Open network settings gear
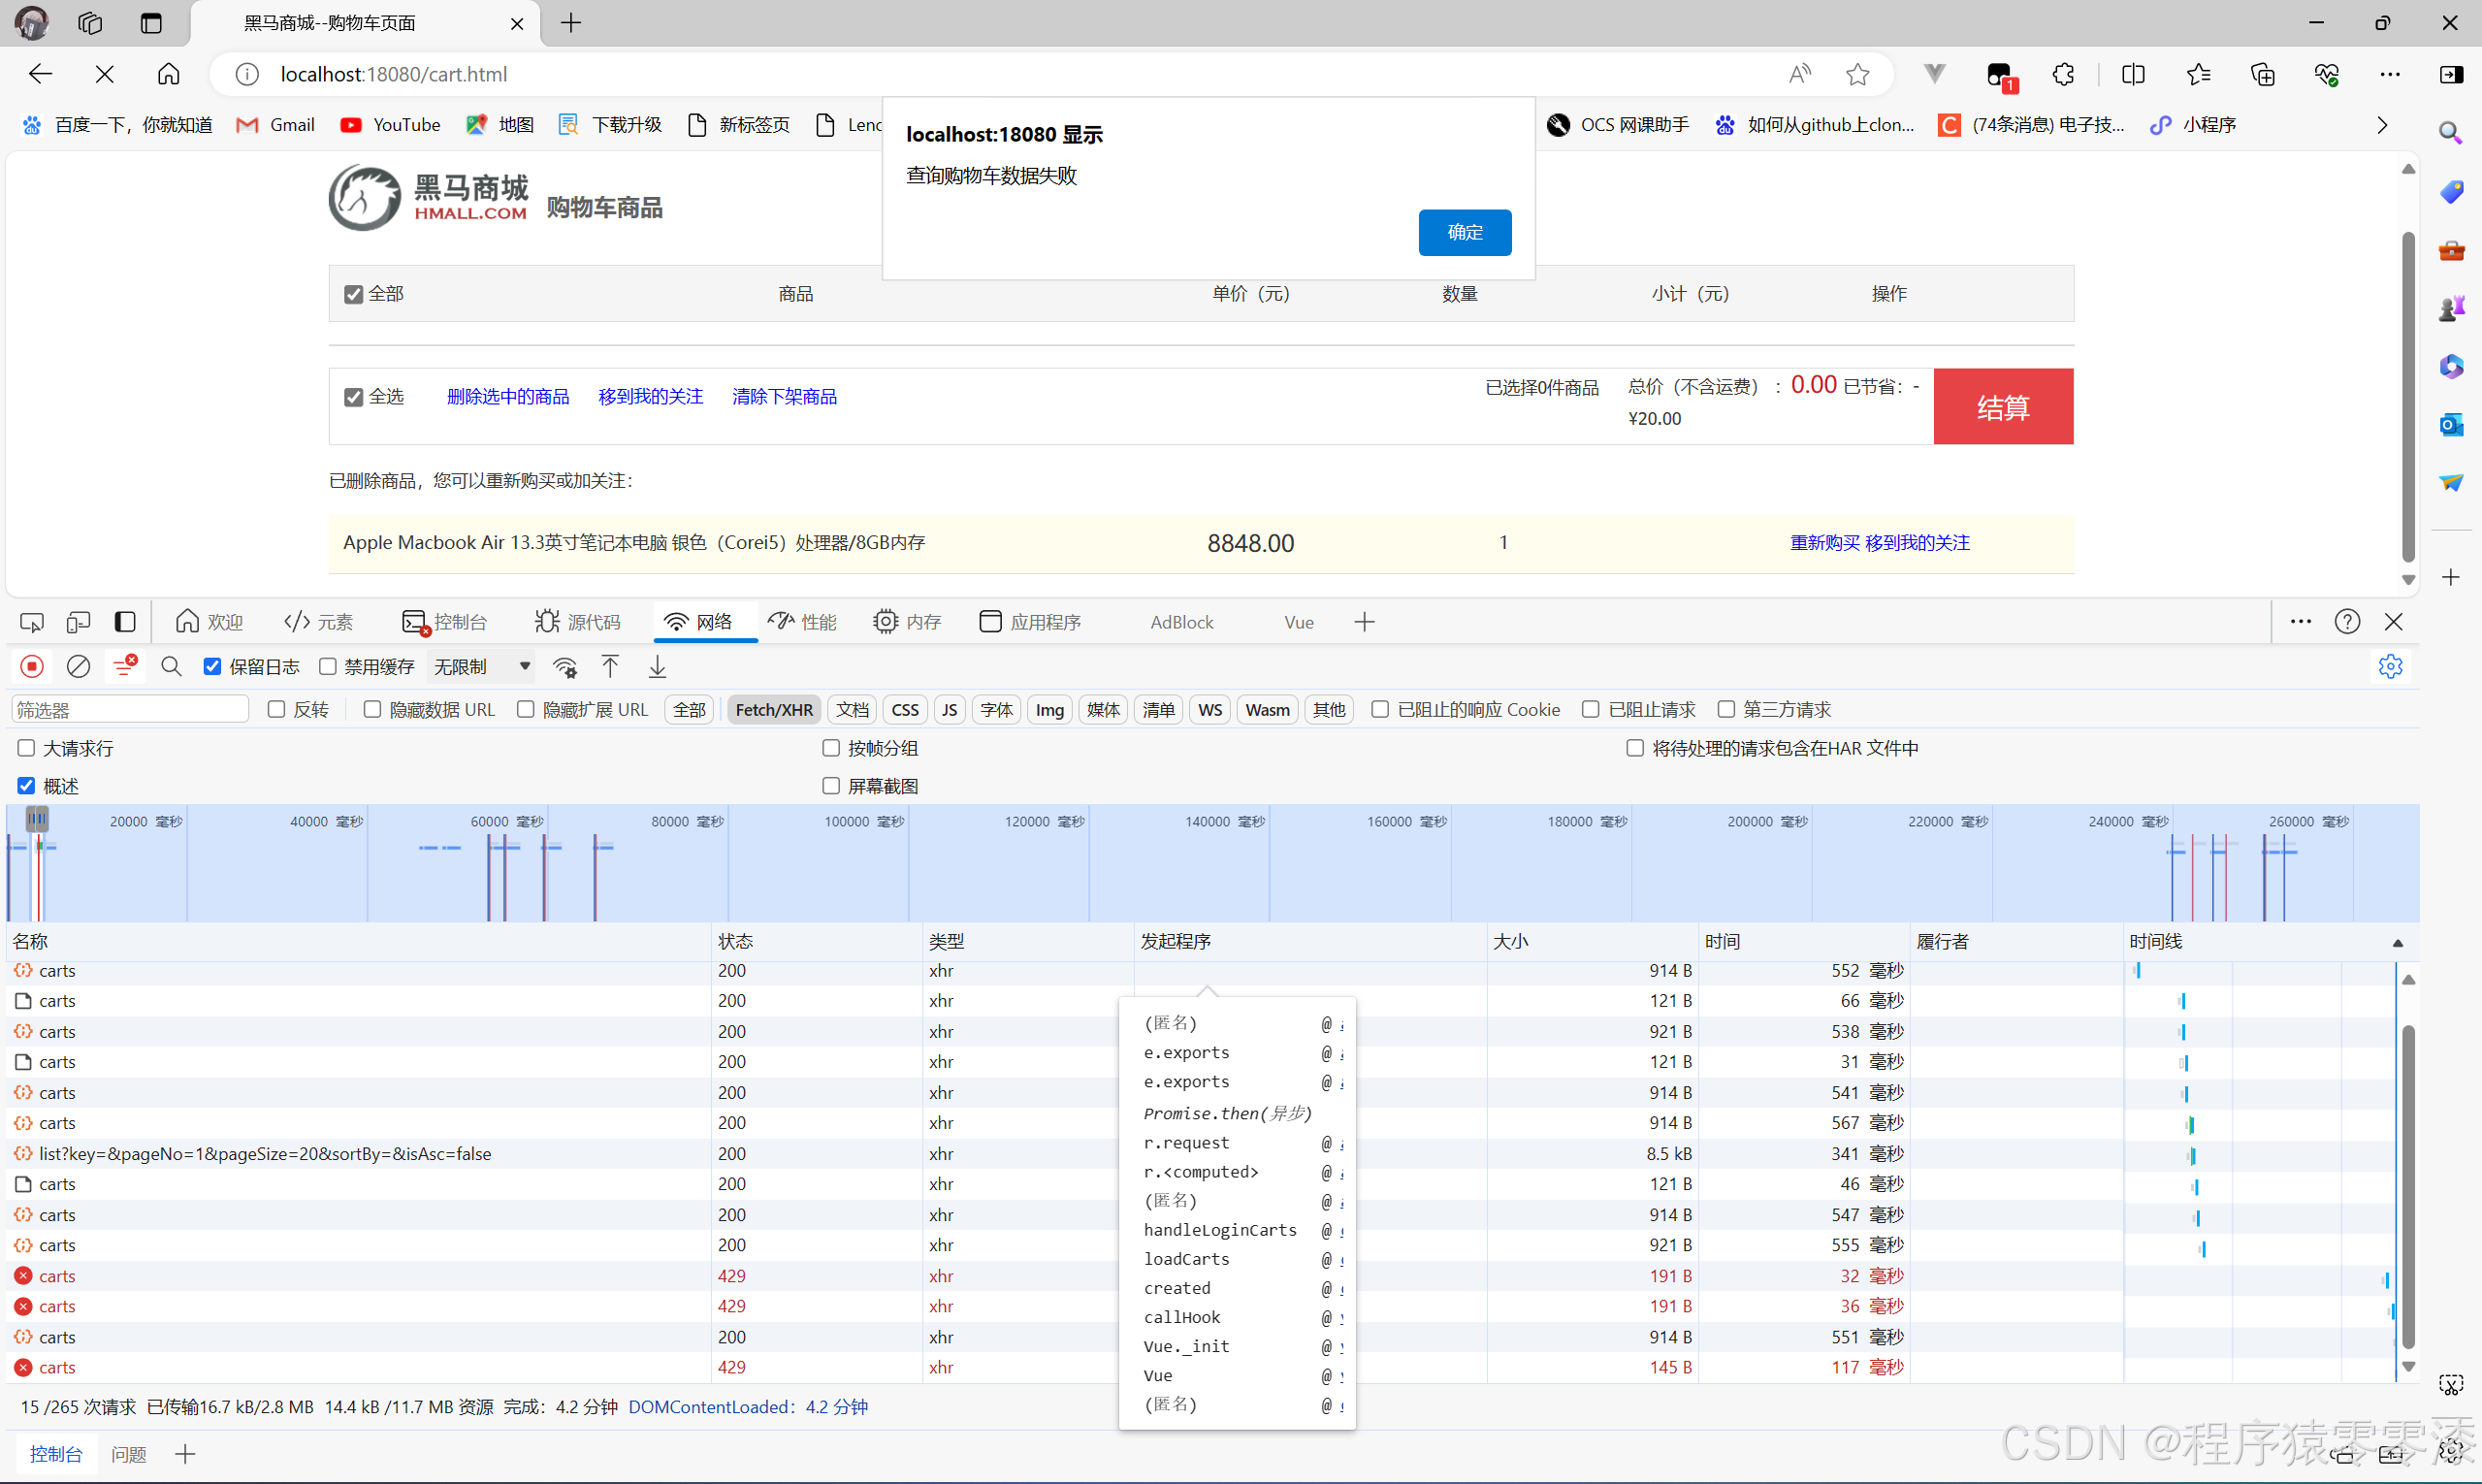The width and height of the screenshot is (2482, 1484). [2390, 666]
